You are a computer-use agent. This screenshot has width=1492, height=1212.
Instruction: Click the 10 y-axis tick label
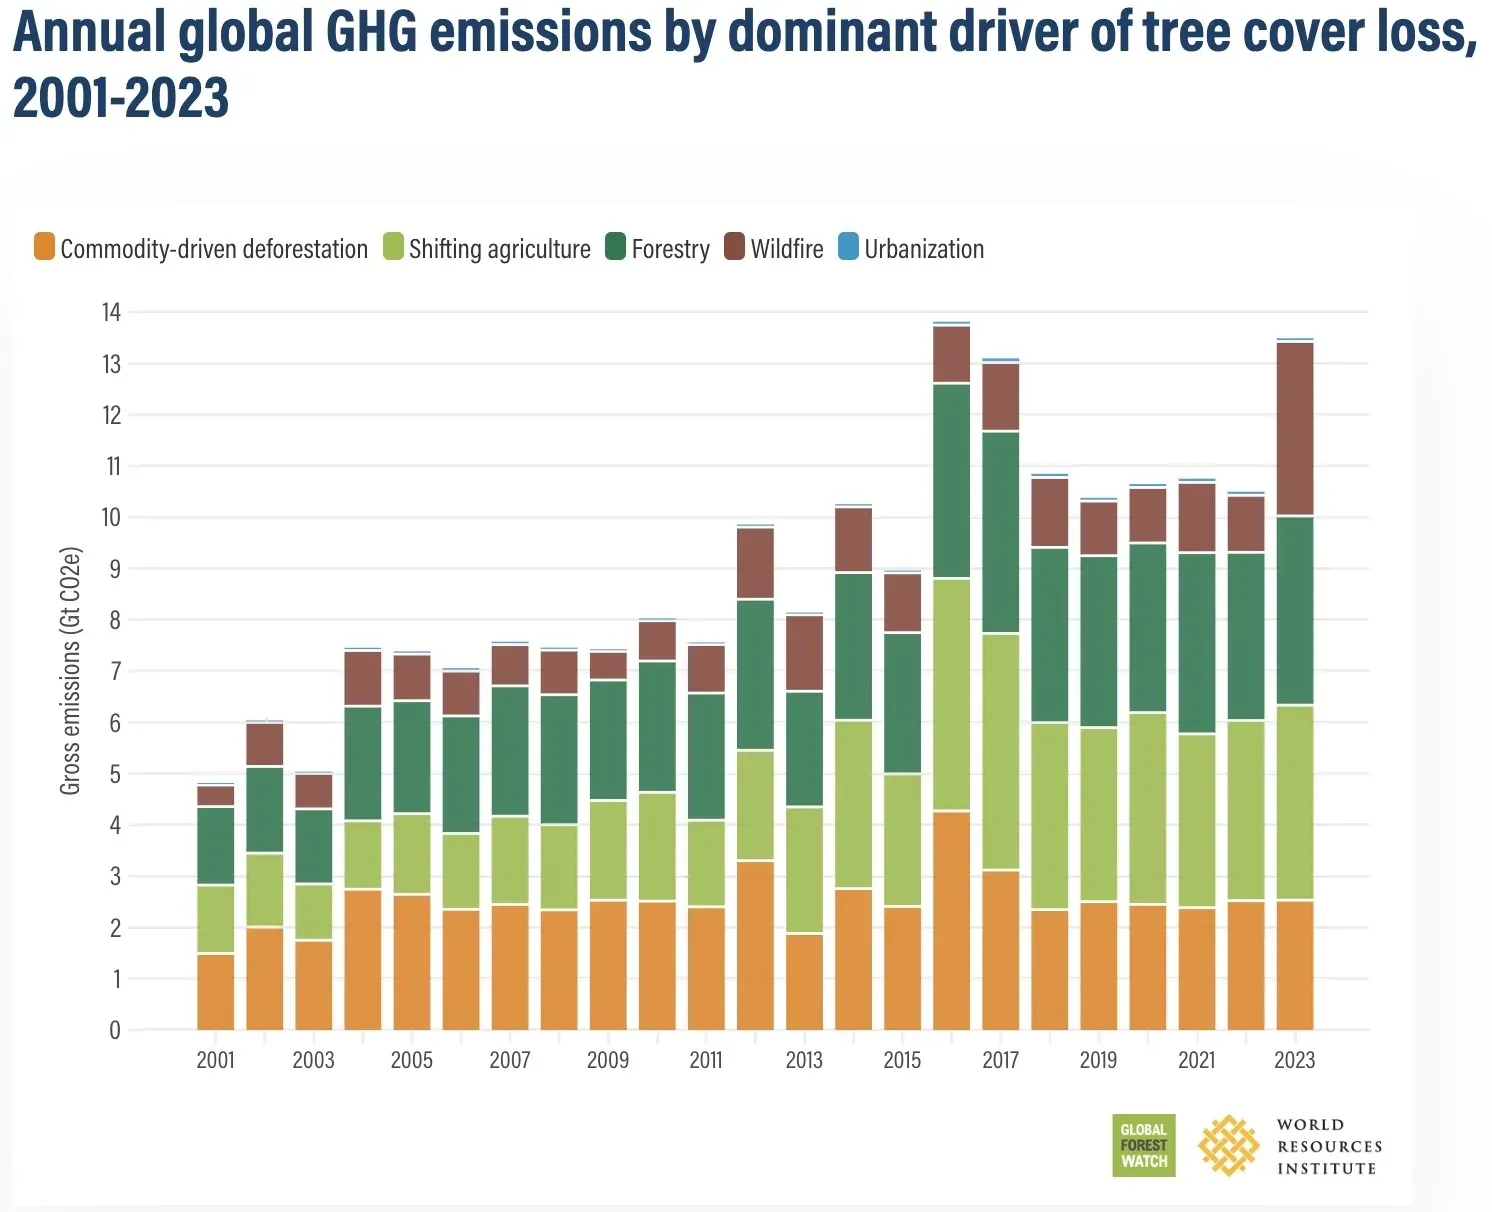coord(111,517)
